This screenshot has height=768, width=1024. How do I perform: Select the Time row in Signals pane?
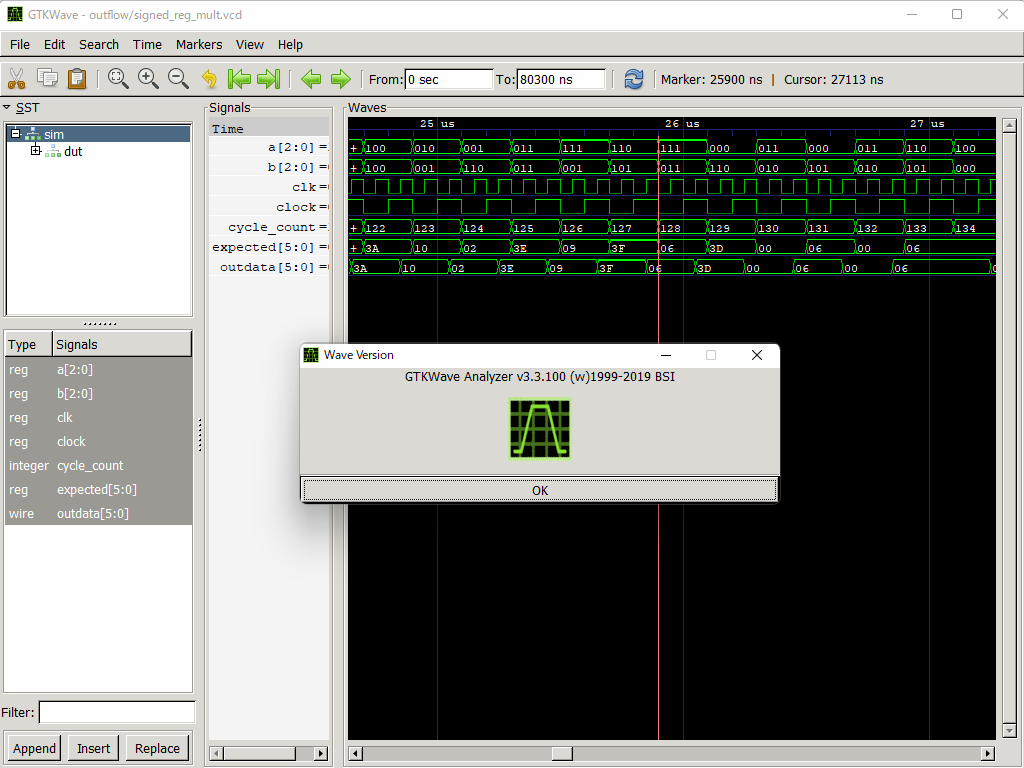(x=269, y=129)
